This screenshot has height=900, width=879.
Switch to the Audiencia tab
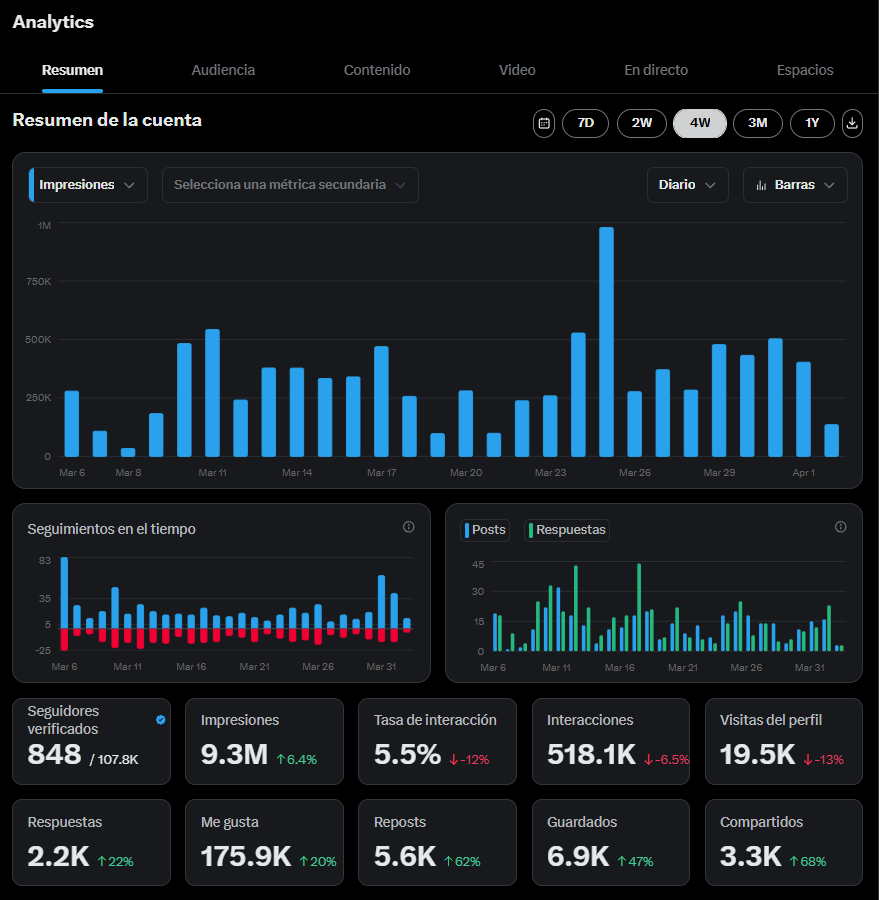point(223,70)
